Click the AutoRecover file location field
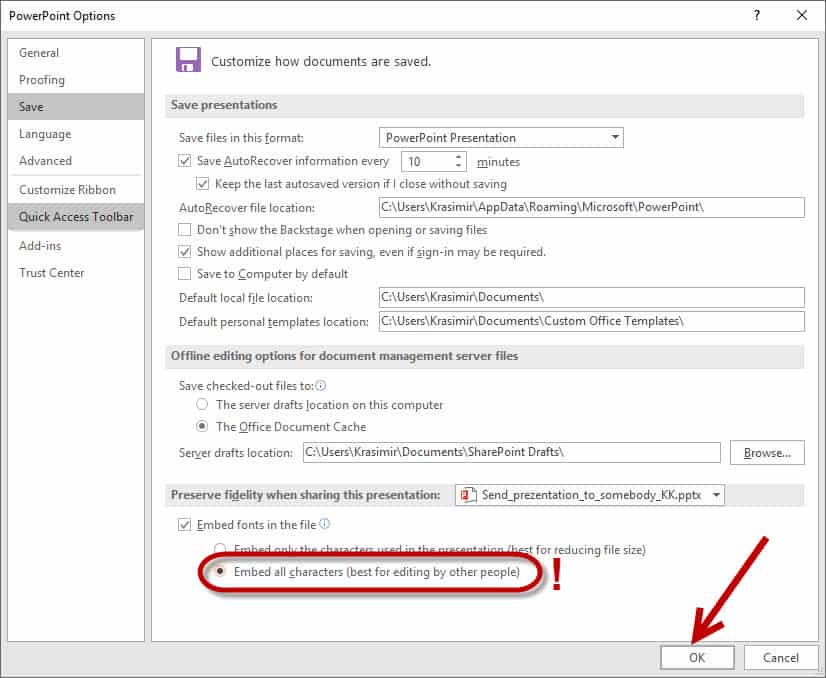 coord(592,207)
